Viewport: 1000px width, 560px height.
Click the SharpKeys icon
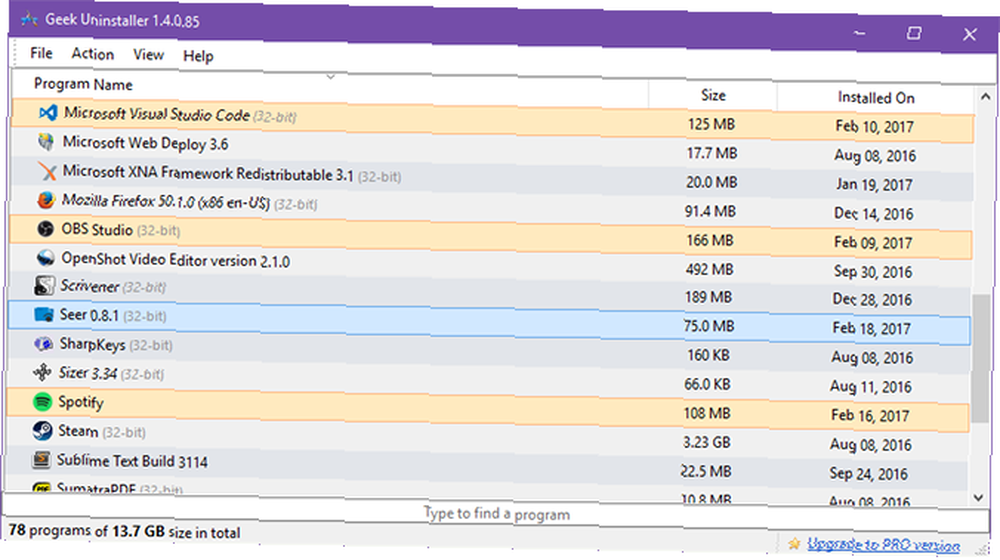43,344
